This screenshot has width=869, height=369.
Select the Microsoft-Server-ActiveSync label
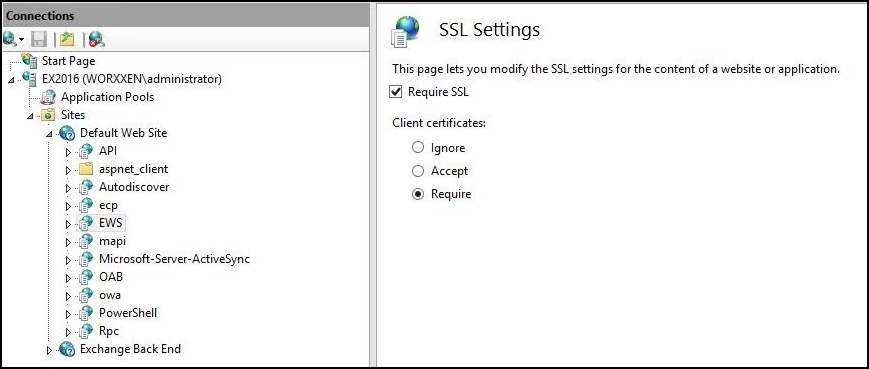tap(175, 259)
